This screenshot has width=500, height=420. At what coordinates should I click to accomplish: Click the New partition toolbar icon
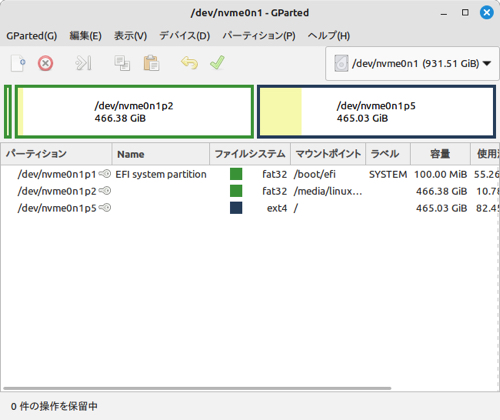(x=18, y=63)
